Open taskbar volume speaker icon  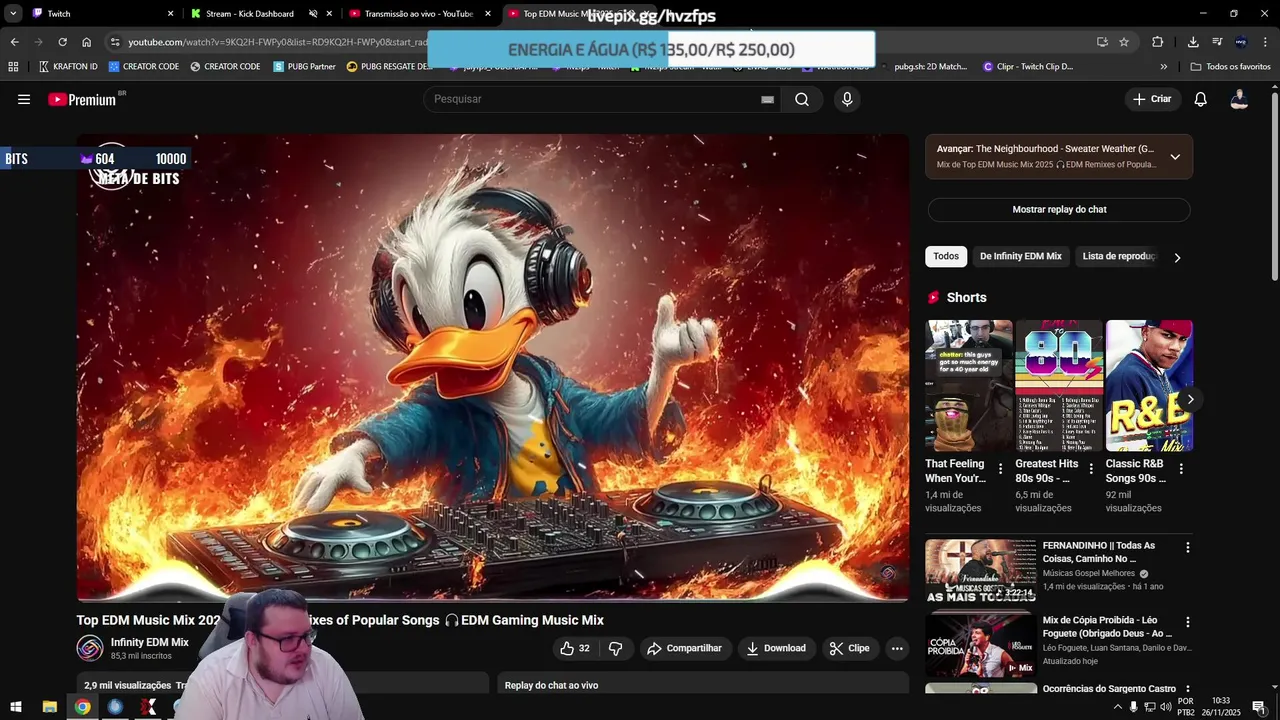[x=1165, y=707]
